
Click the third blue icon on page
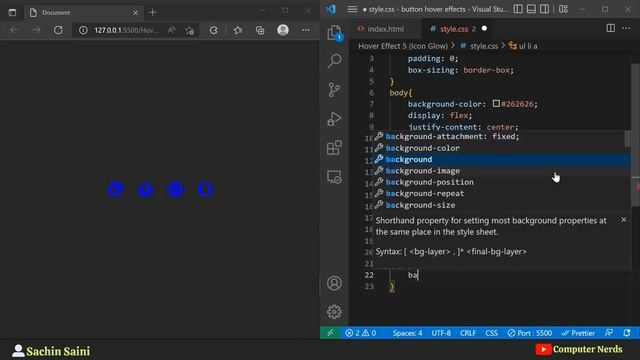coord(176,189)
